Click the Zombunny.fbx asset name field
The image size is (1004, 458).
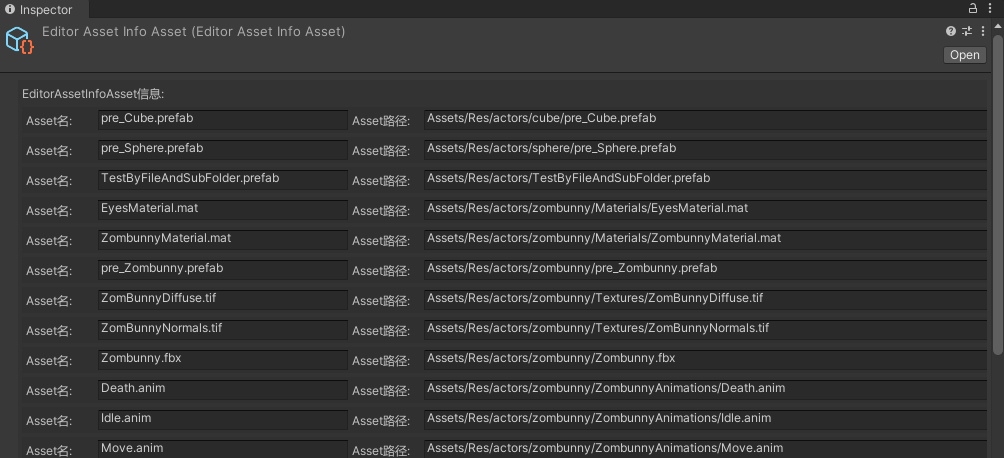(223, 360)
